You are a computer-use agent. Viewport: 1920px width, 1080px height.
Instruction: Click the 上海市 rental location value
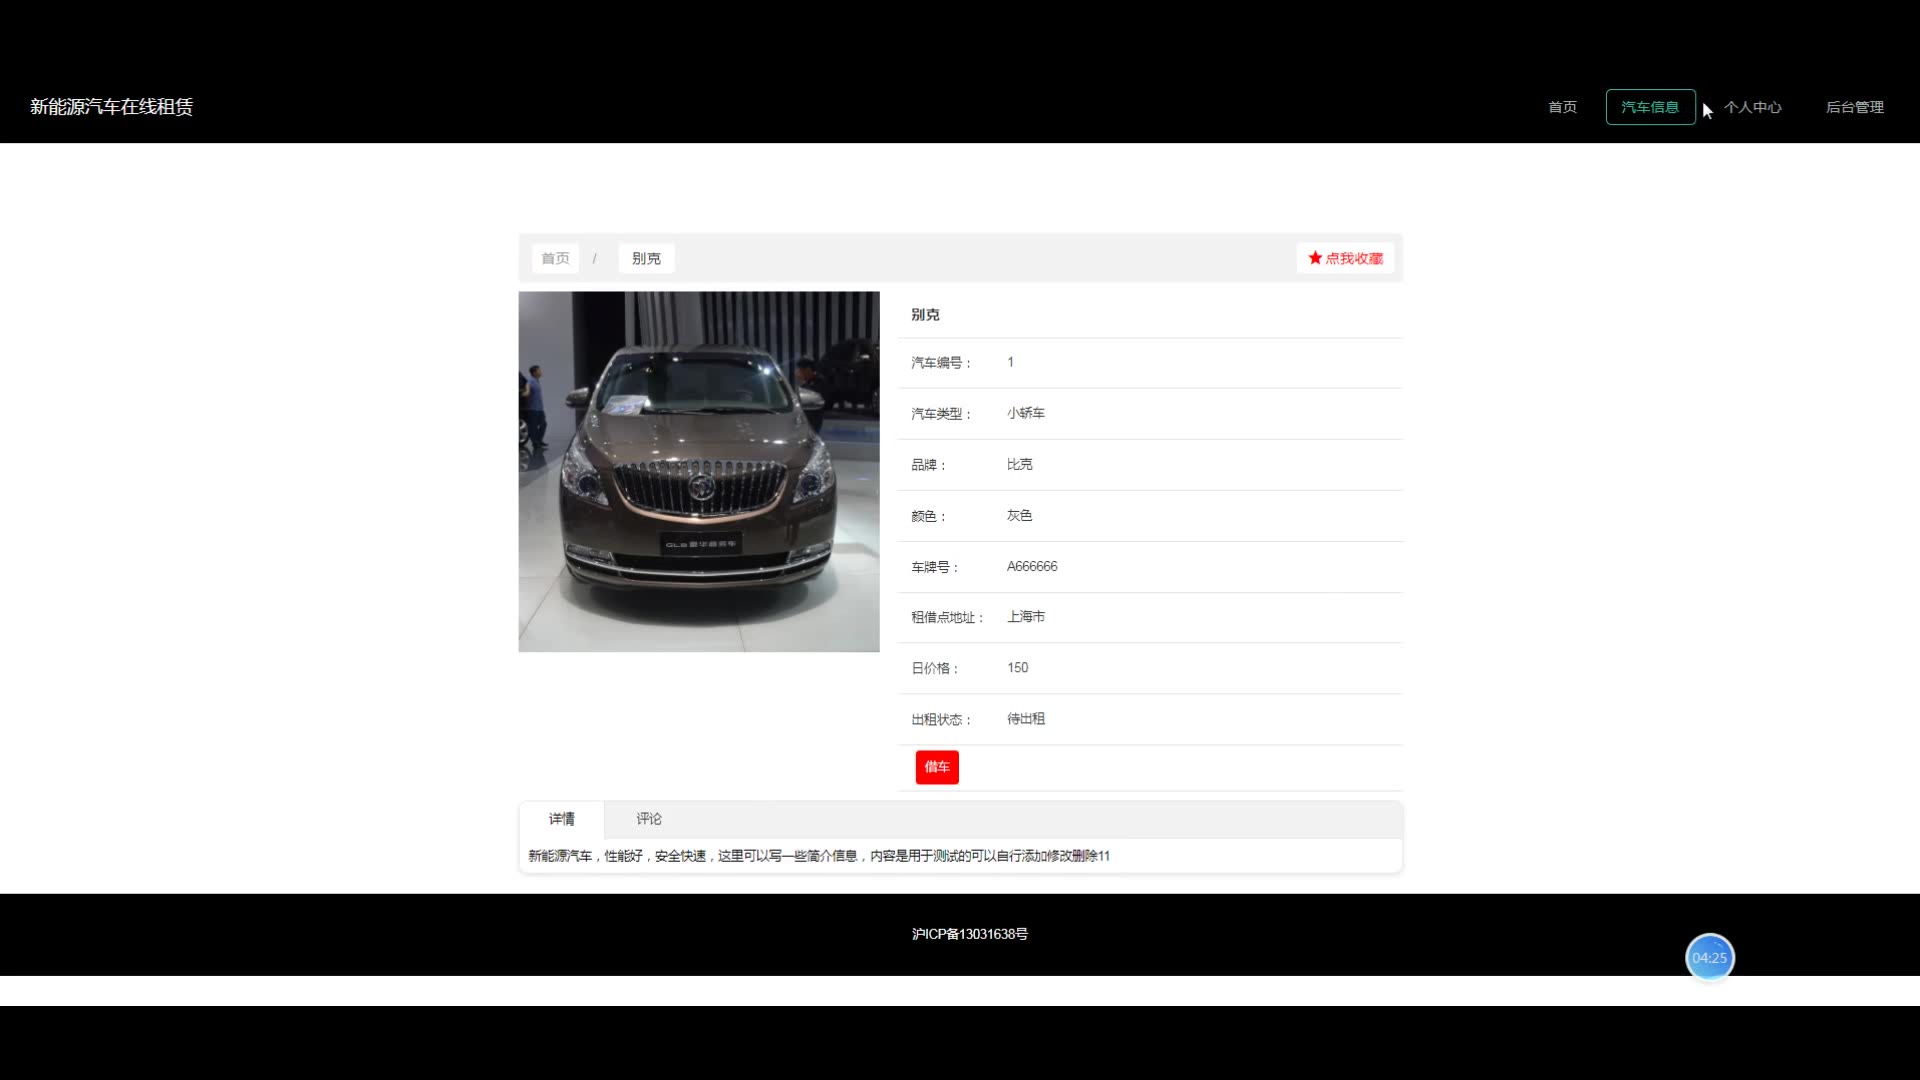click(x=1025, y=617)
